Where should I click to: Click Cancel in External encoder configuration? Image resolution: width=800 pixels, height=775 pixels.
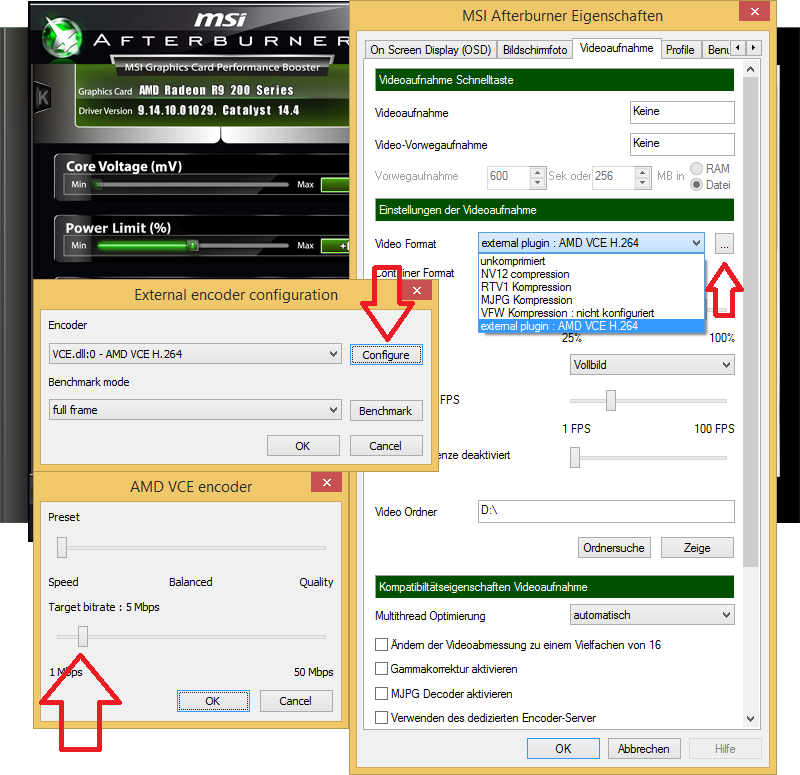[x=386, y=445]
